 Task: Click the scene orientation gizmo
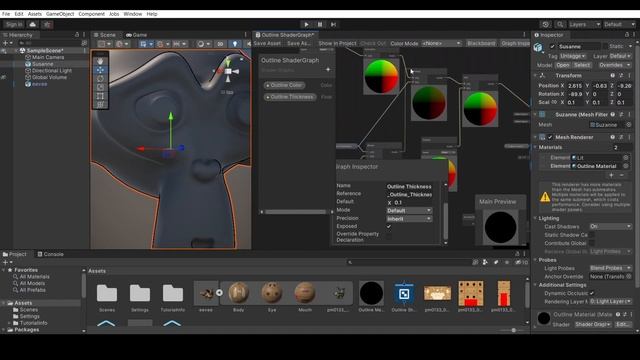(228, 71)
